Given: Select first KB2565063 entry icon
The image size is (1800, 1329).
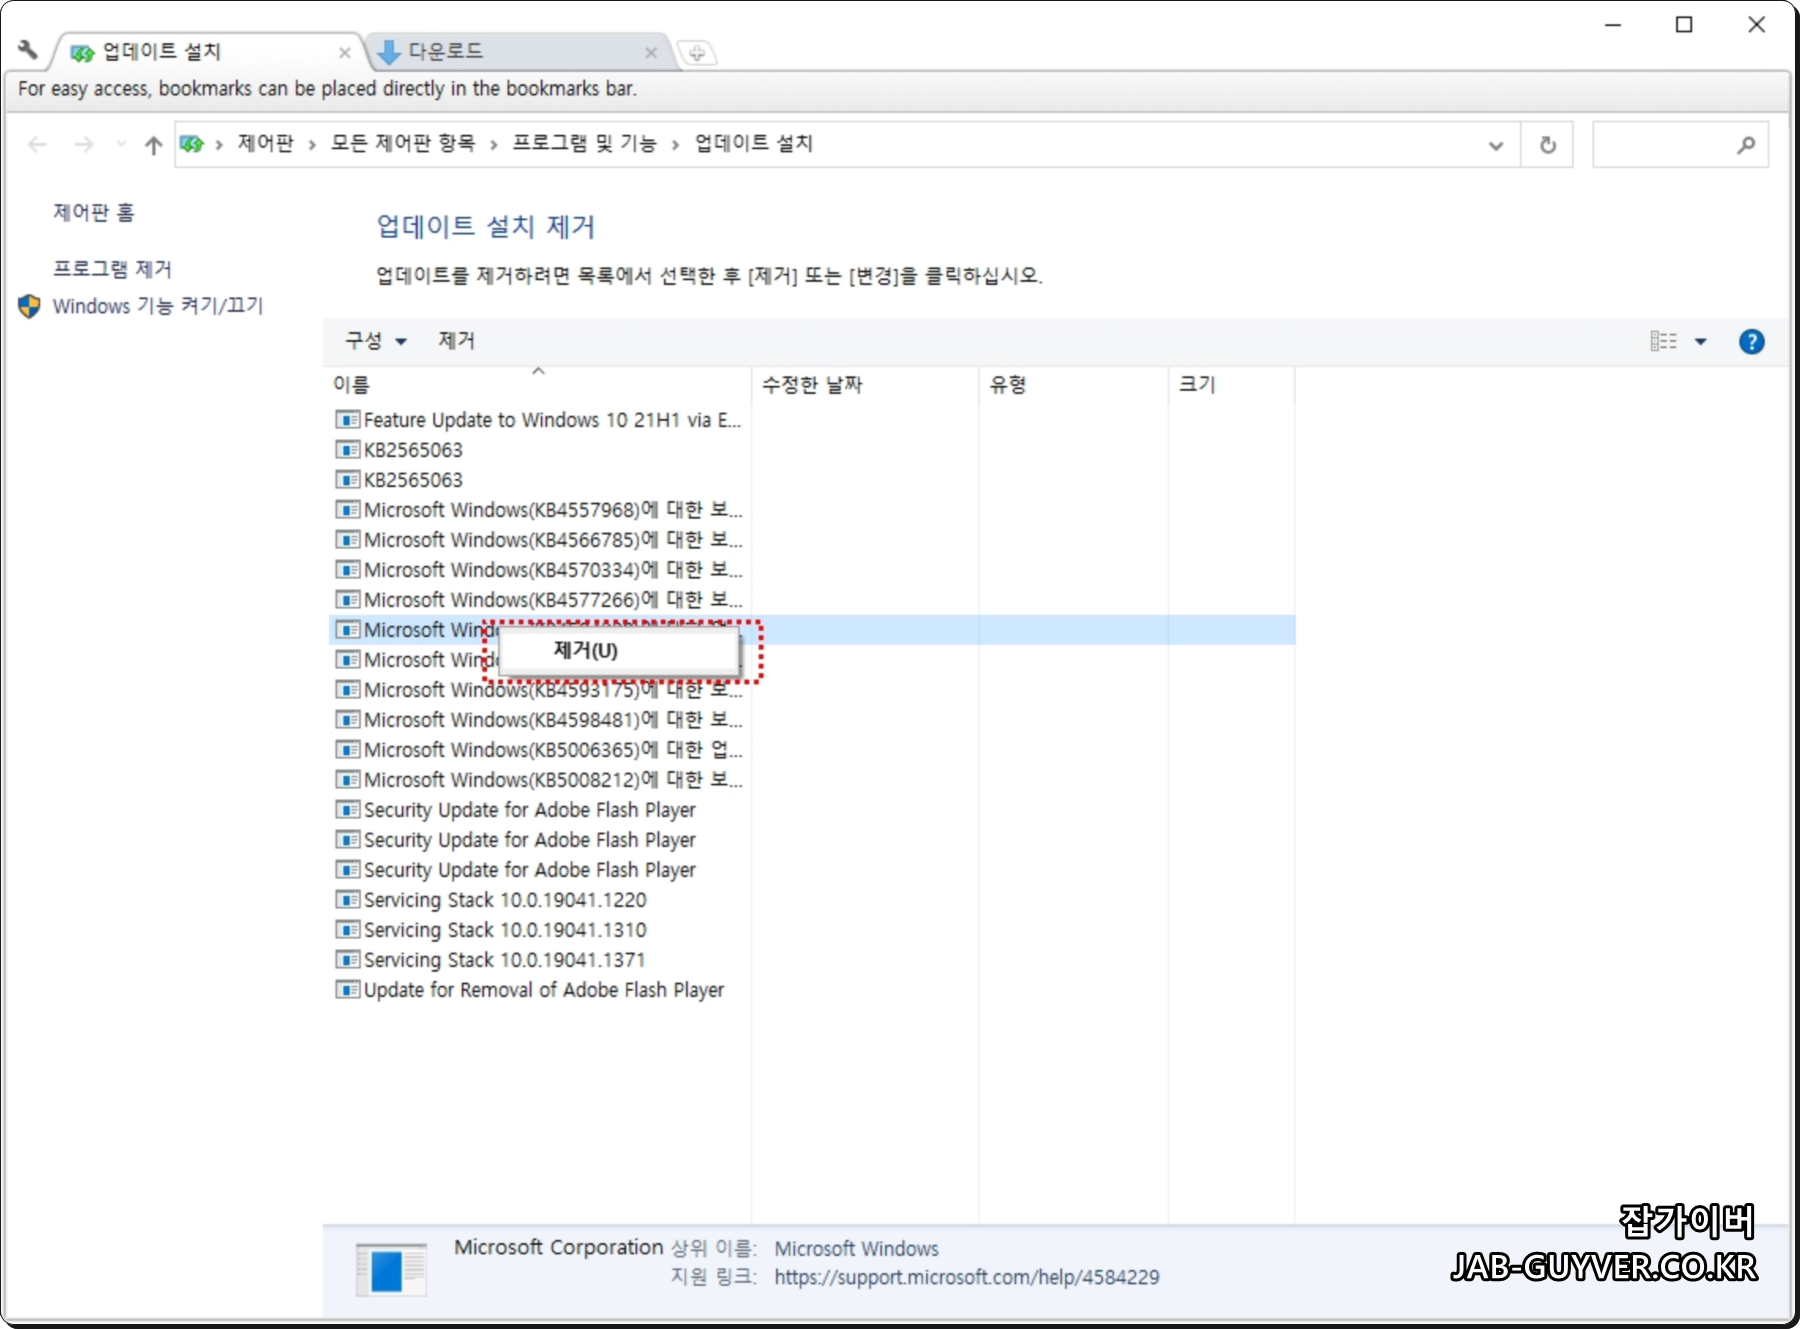Looking at the screenshot, I should (x=347, y=450).
